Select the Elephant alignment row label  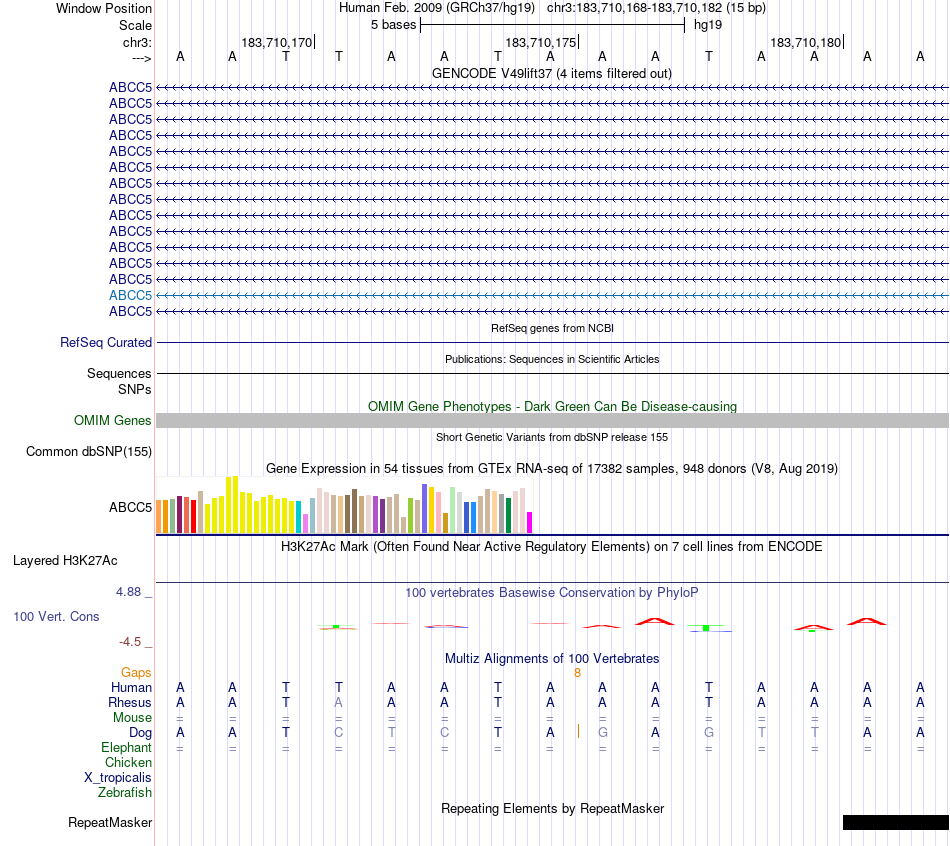point(127,747)
